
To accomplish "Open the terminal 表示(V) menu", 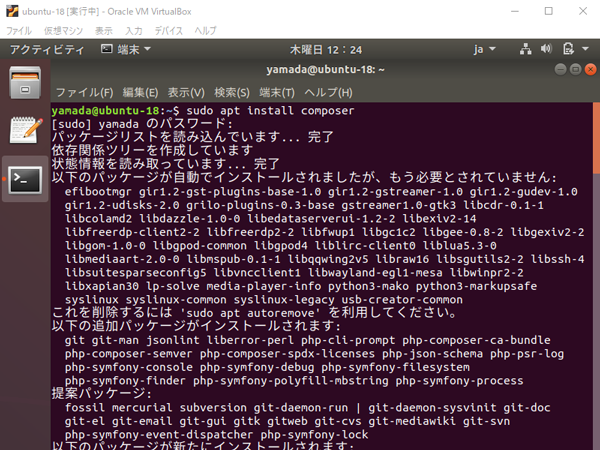I will (x=186, y=93).
